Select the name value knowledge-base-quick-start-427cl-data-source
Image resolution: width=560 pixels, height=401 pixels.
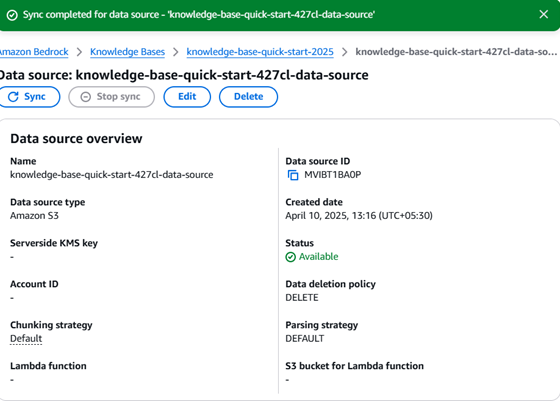click(112, 175)
